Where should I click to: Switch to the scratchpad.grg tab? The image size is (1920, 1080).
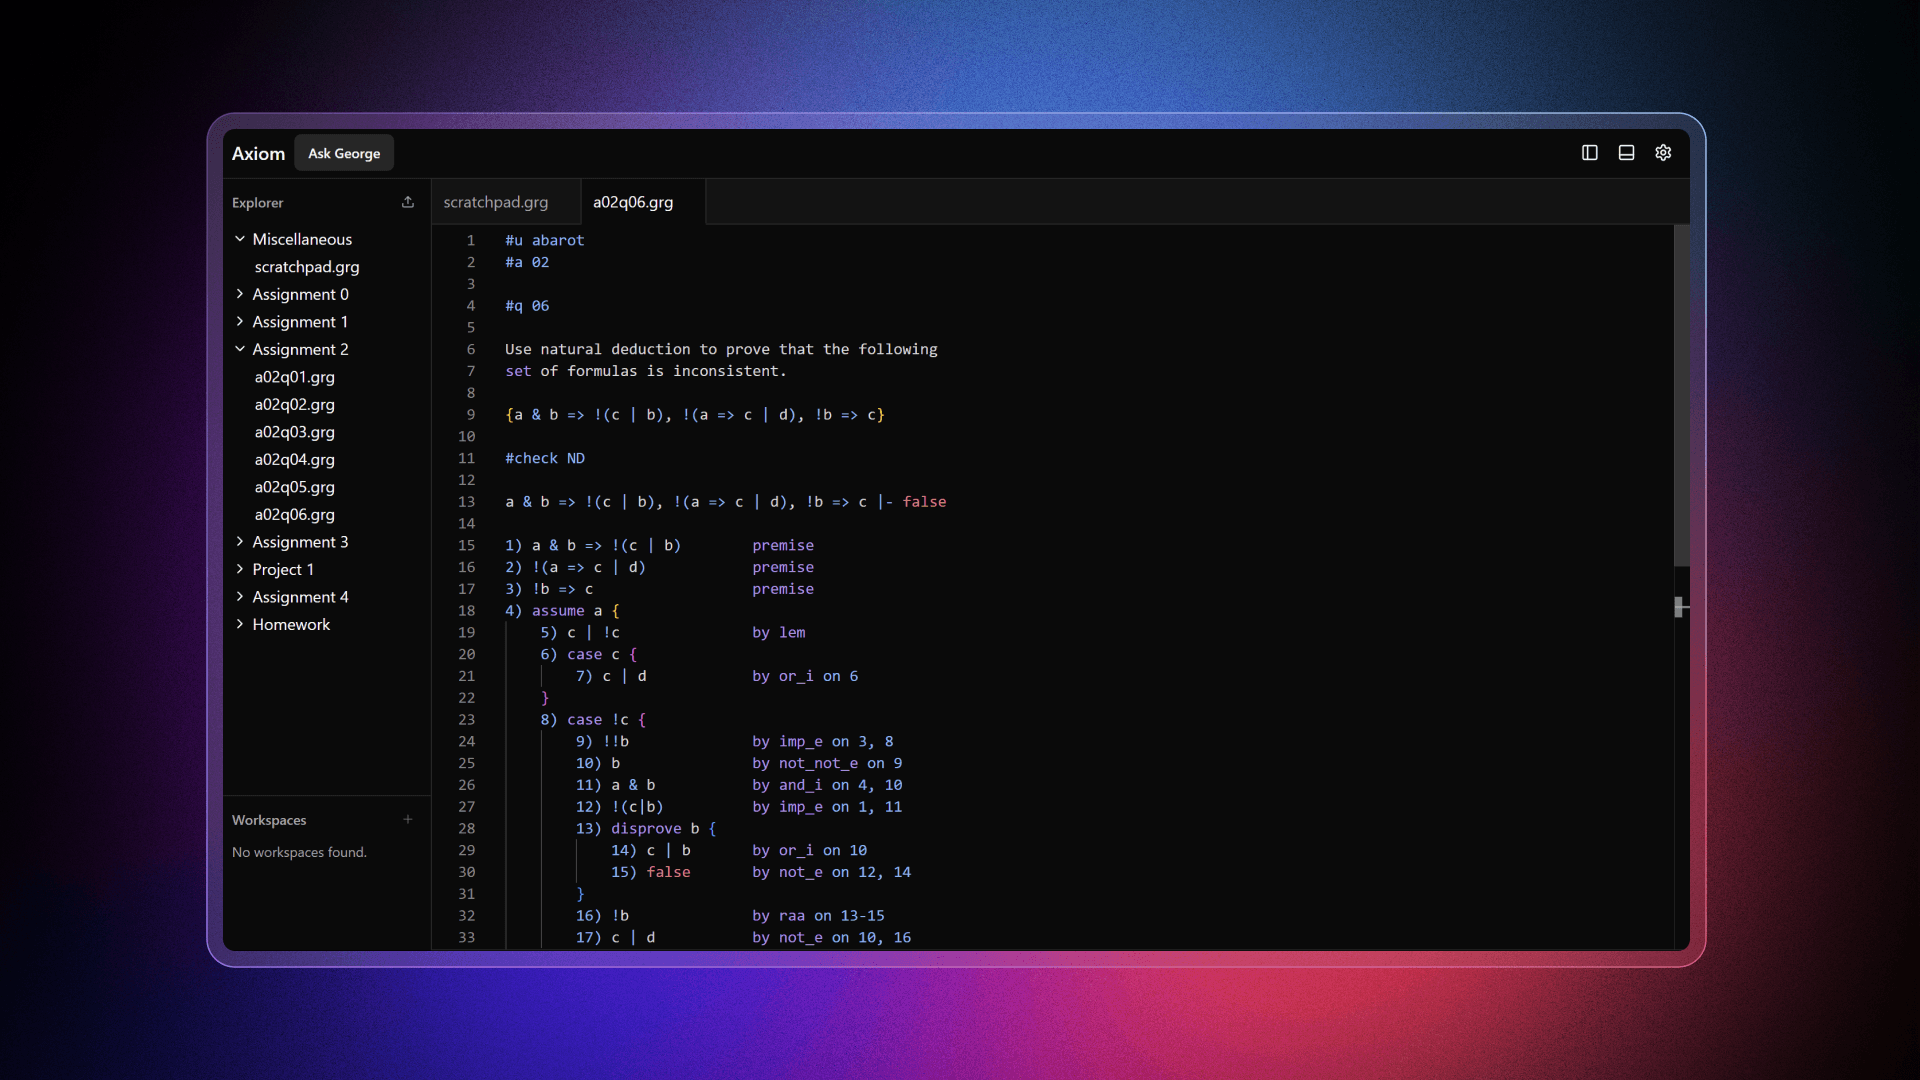coord(496,202)
